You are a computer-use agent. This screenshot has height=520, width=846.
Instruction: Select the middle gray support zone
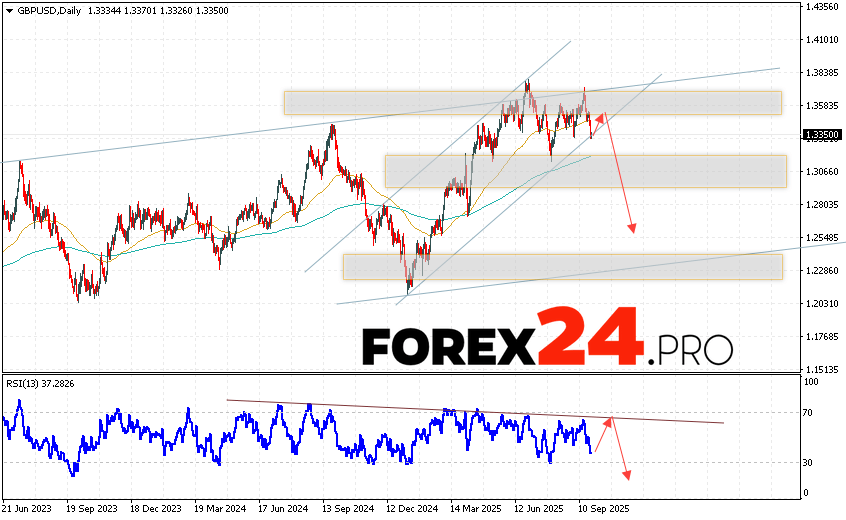(x=585, y=171)
